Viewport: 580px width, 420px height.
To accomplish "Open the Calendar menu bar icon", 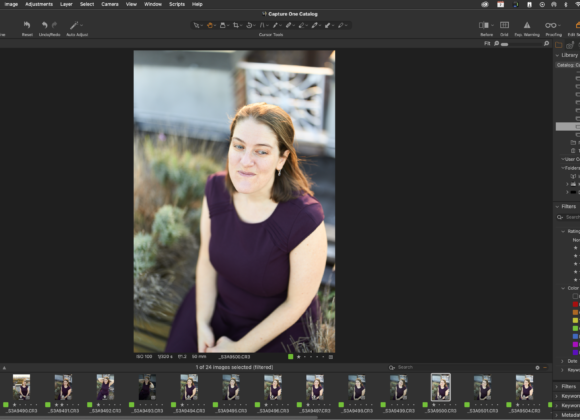I will click(500, 4).
